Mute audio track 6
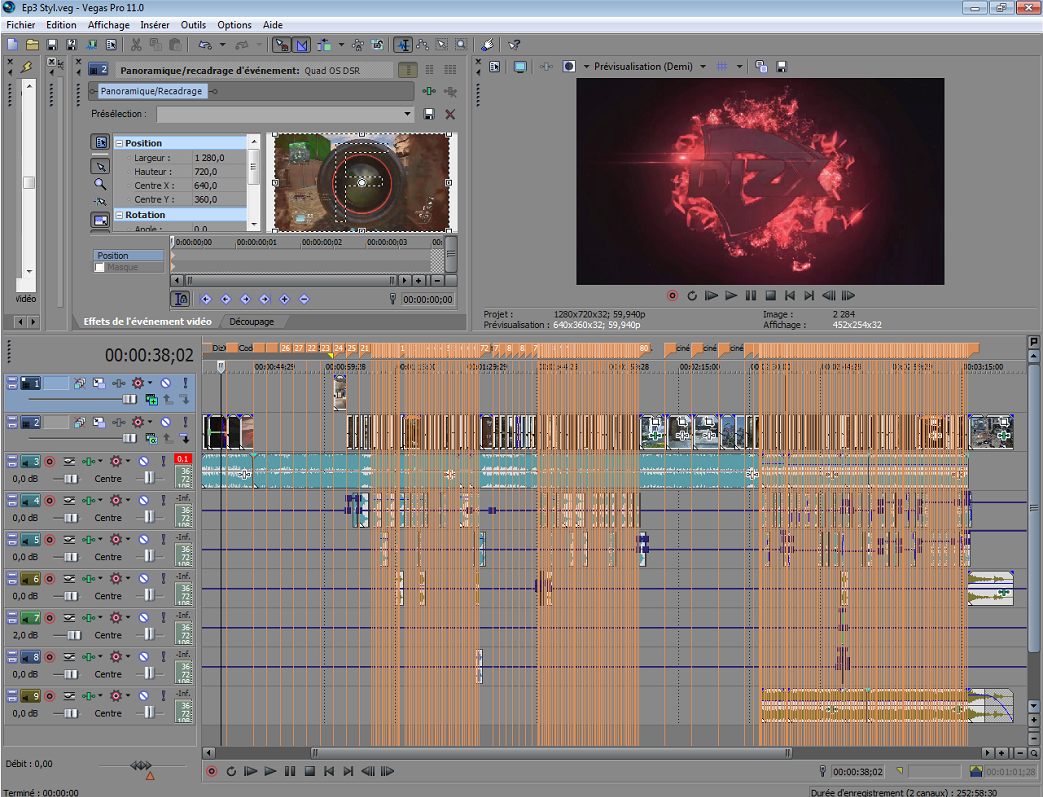 [144, 578]
